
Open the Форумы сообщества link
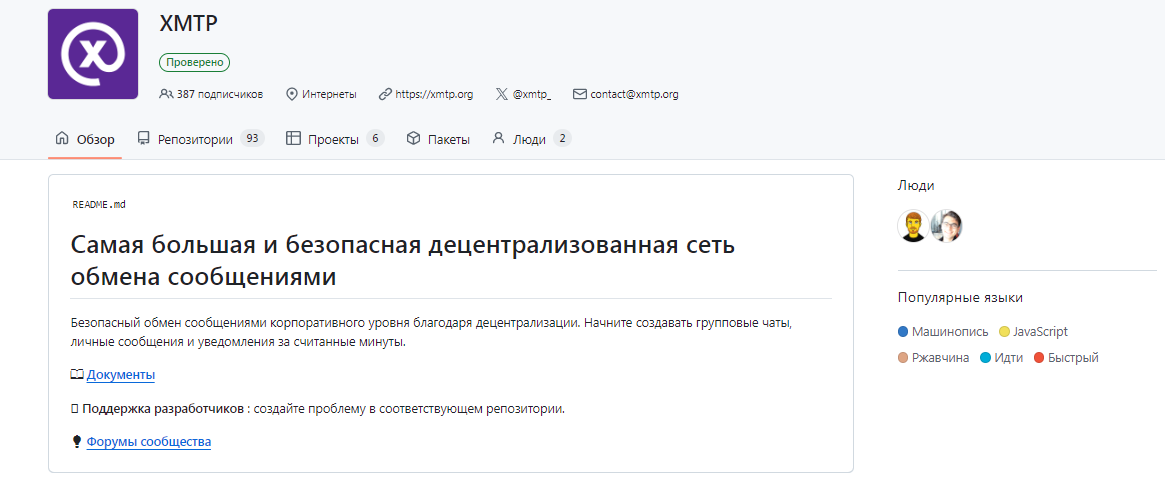click(149, 442)
